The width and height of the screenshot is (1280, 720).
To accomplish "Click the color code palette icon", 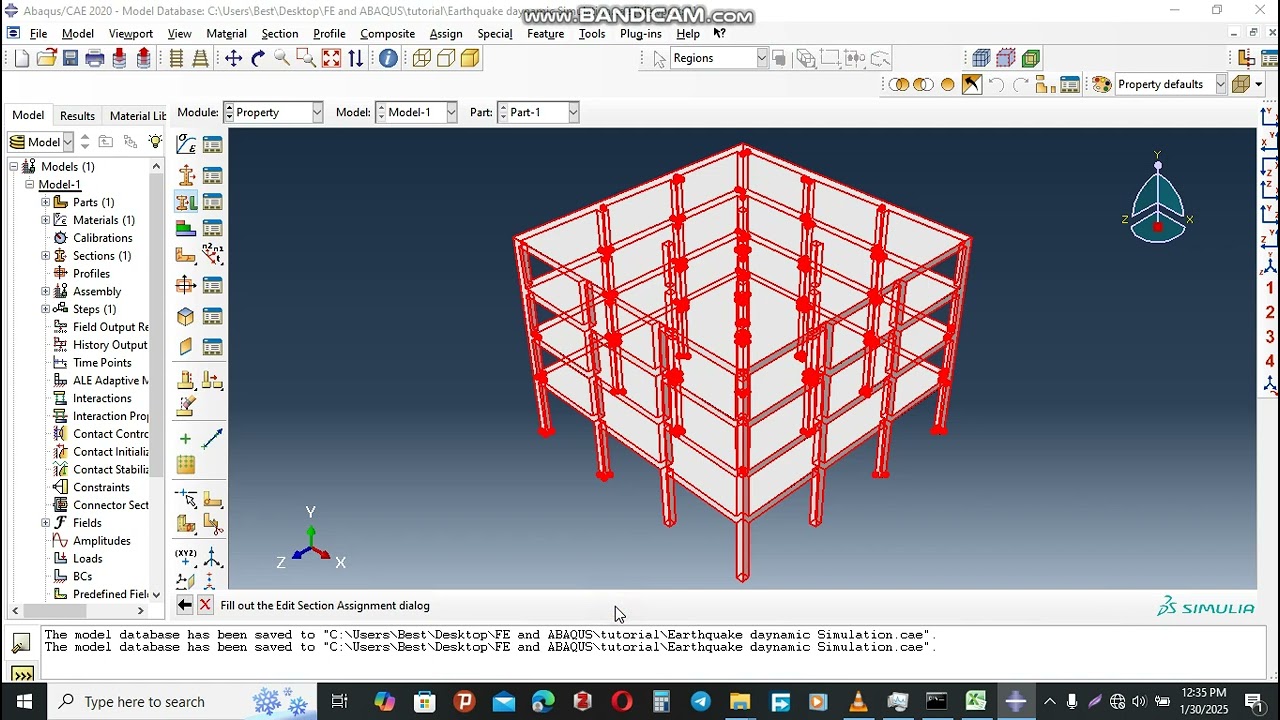I will point(1102,84).
